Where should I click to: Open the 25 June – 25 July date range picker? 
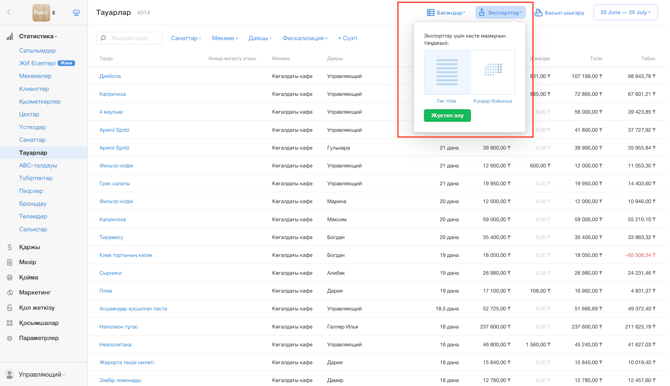pyautogui.click(x=625, y=12)
